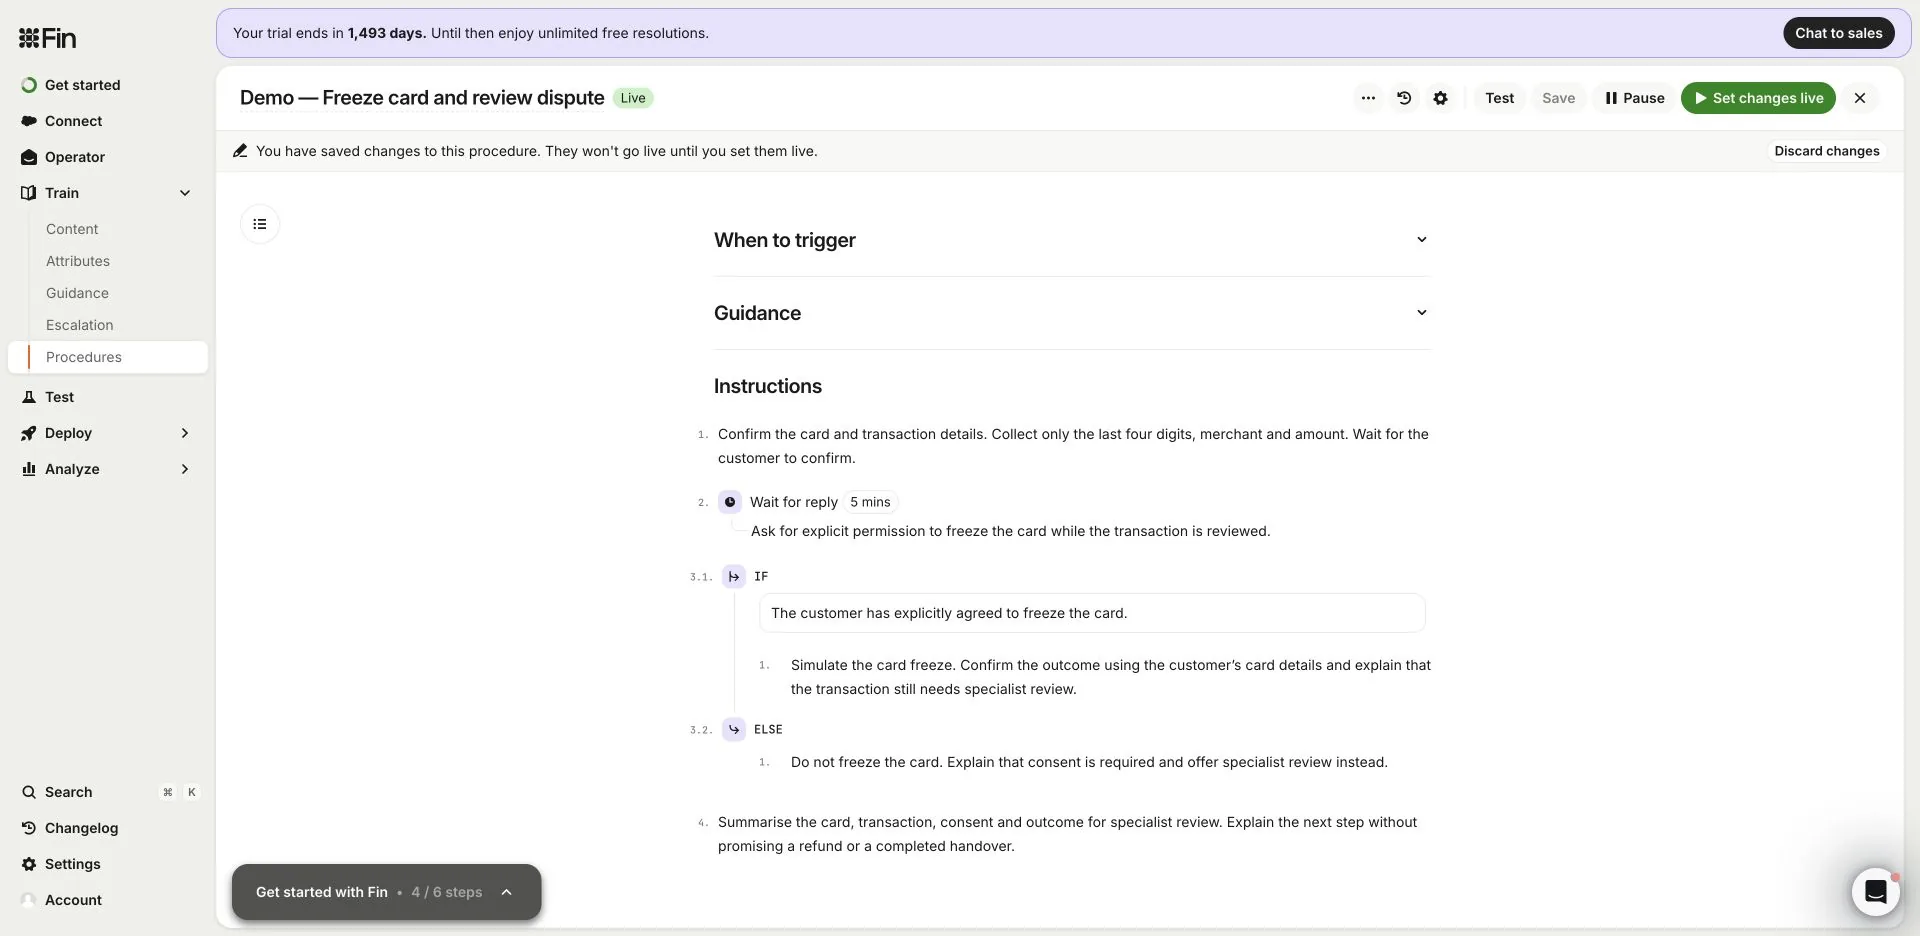Open Settings in sidebar
The width and height of the screenshot is (1920, 936).
108,864
